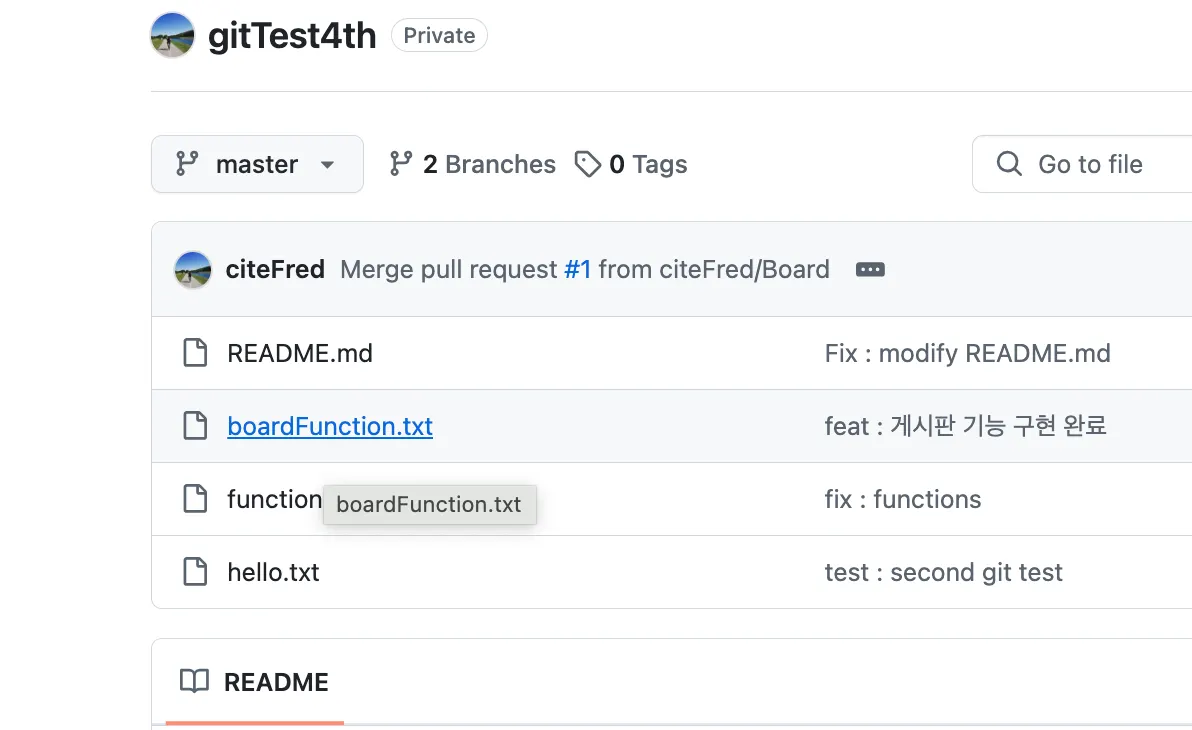
Task: Click the citeFred username link
Action: pos(275,269)
